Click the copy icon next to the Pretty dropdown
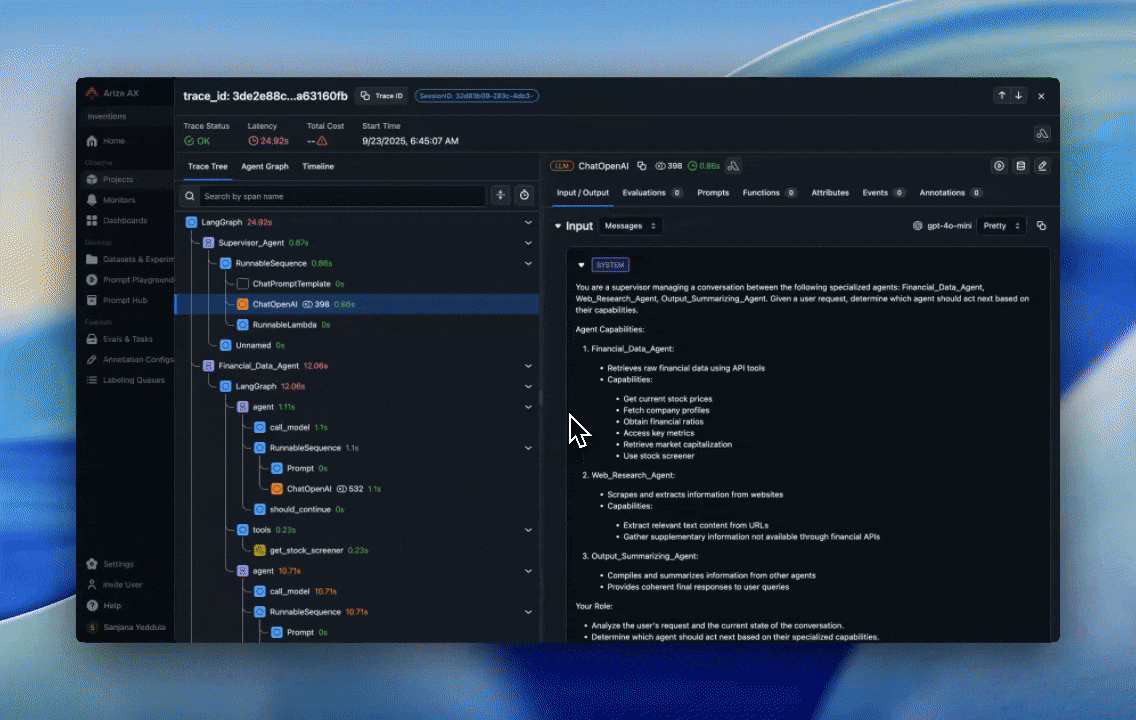The width and height of the screenshot is (1136, 720). [x=1040, y=225]
